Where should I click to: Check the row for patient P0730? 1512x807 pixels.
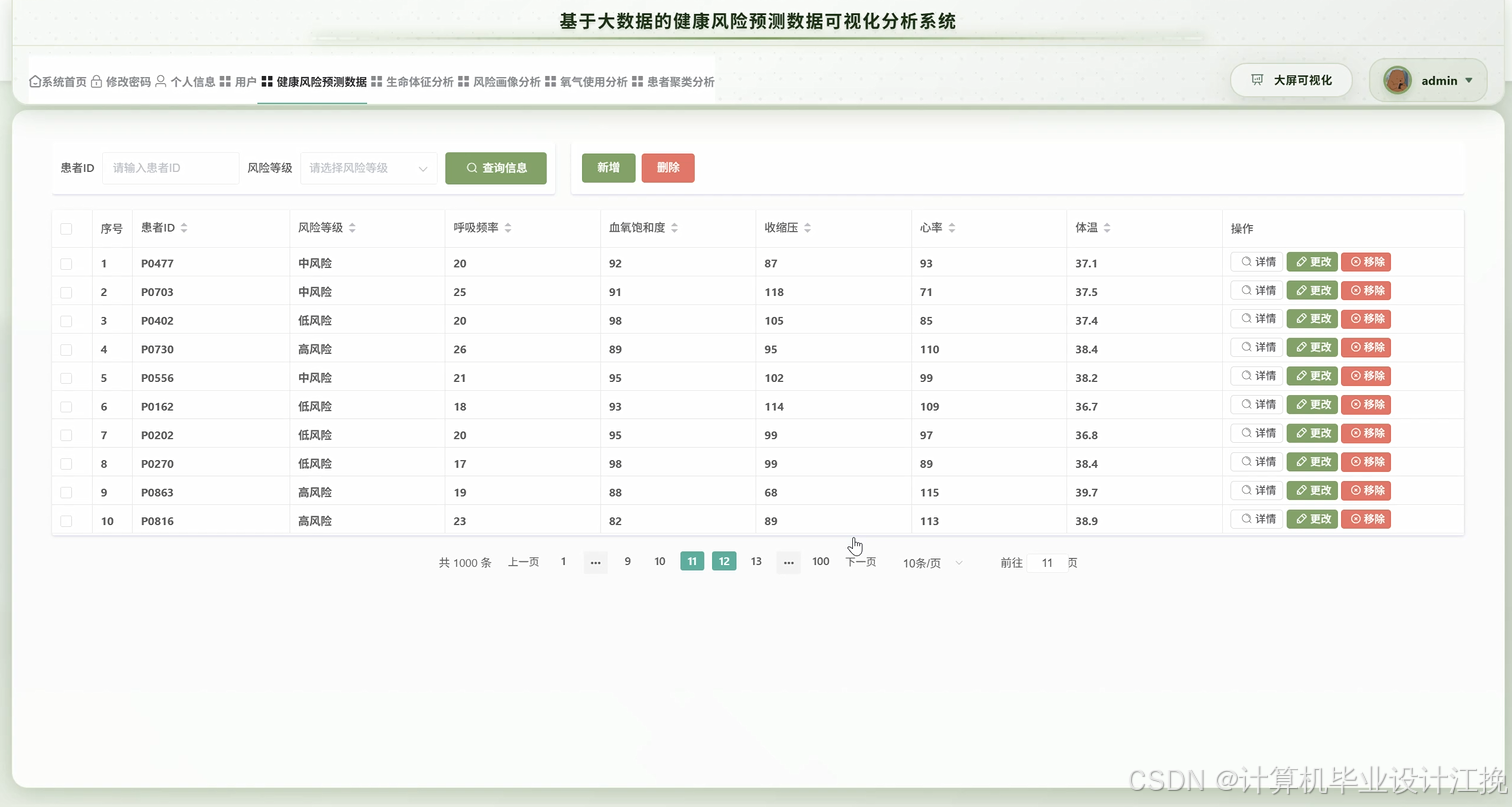(x=66, y=350)
